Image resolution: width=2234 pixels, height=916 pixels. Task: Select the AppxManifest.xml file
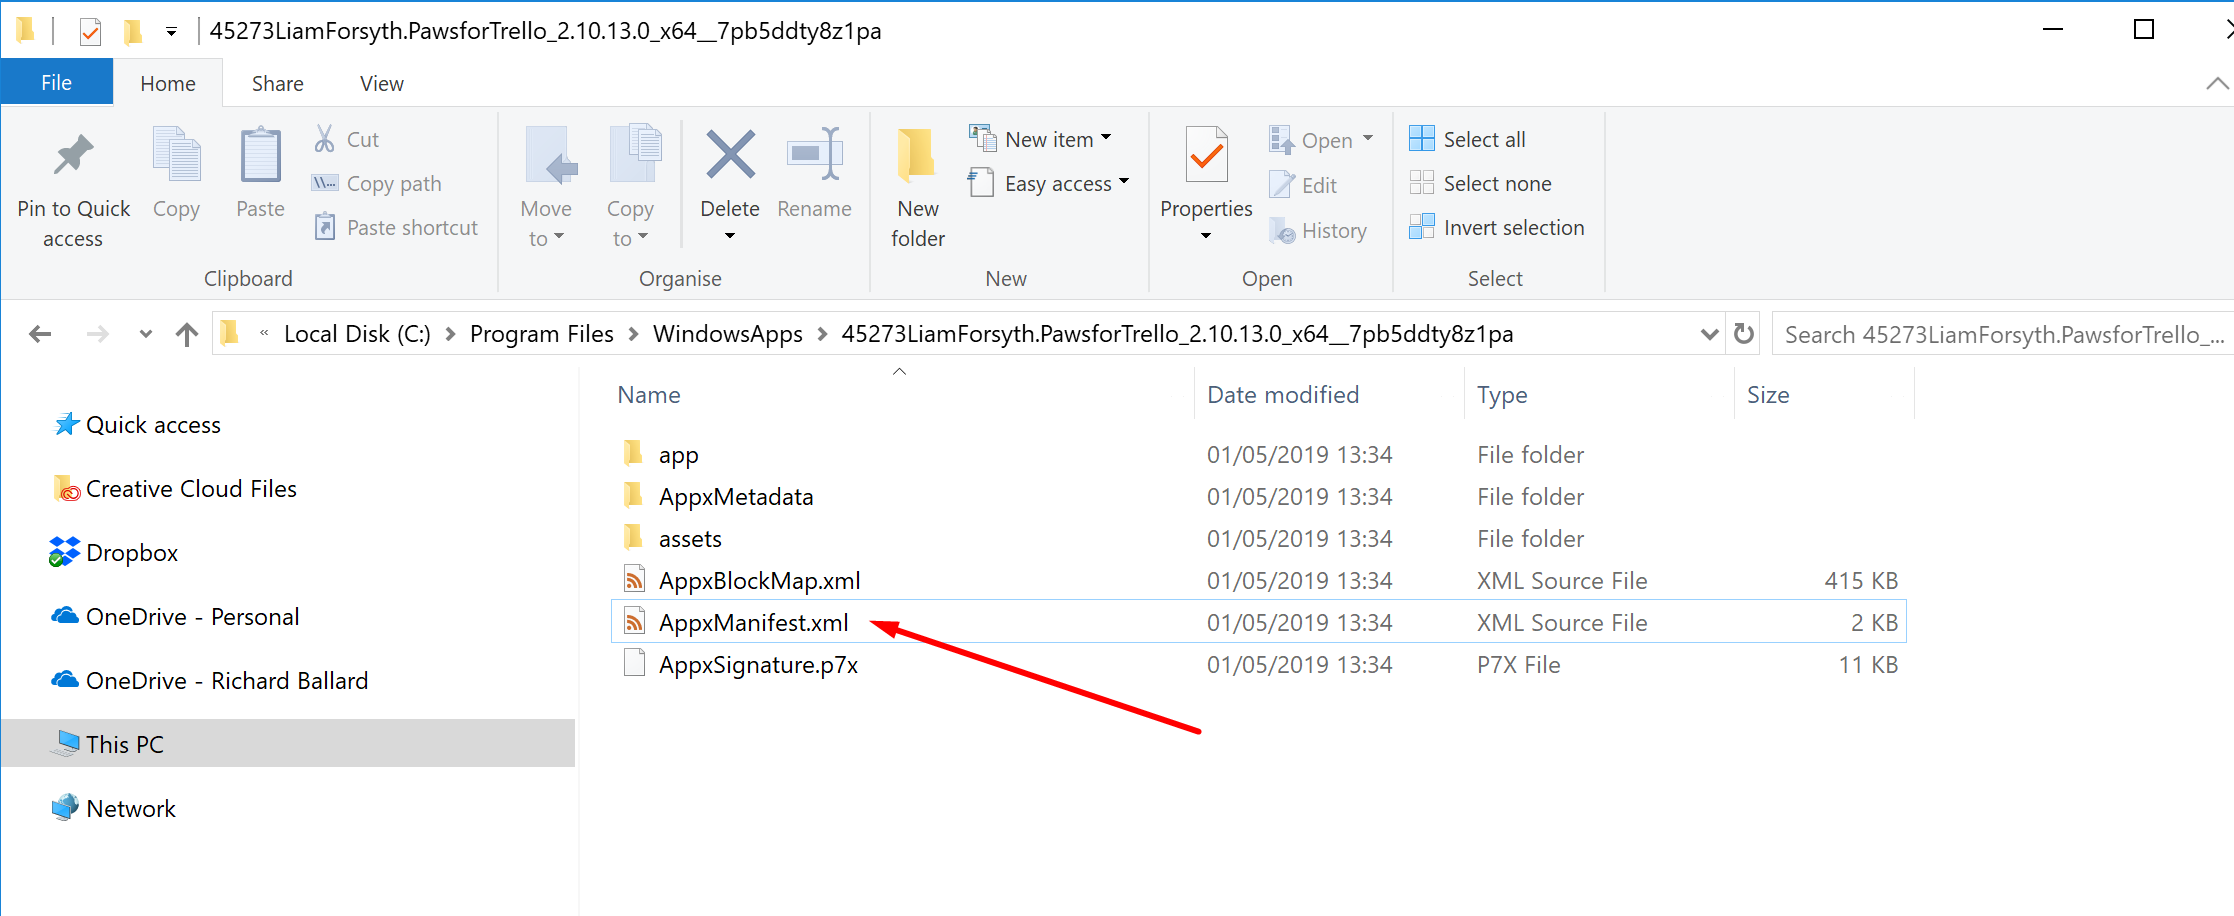(1259, 622)
